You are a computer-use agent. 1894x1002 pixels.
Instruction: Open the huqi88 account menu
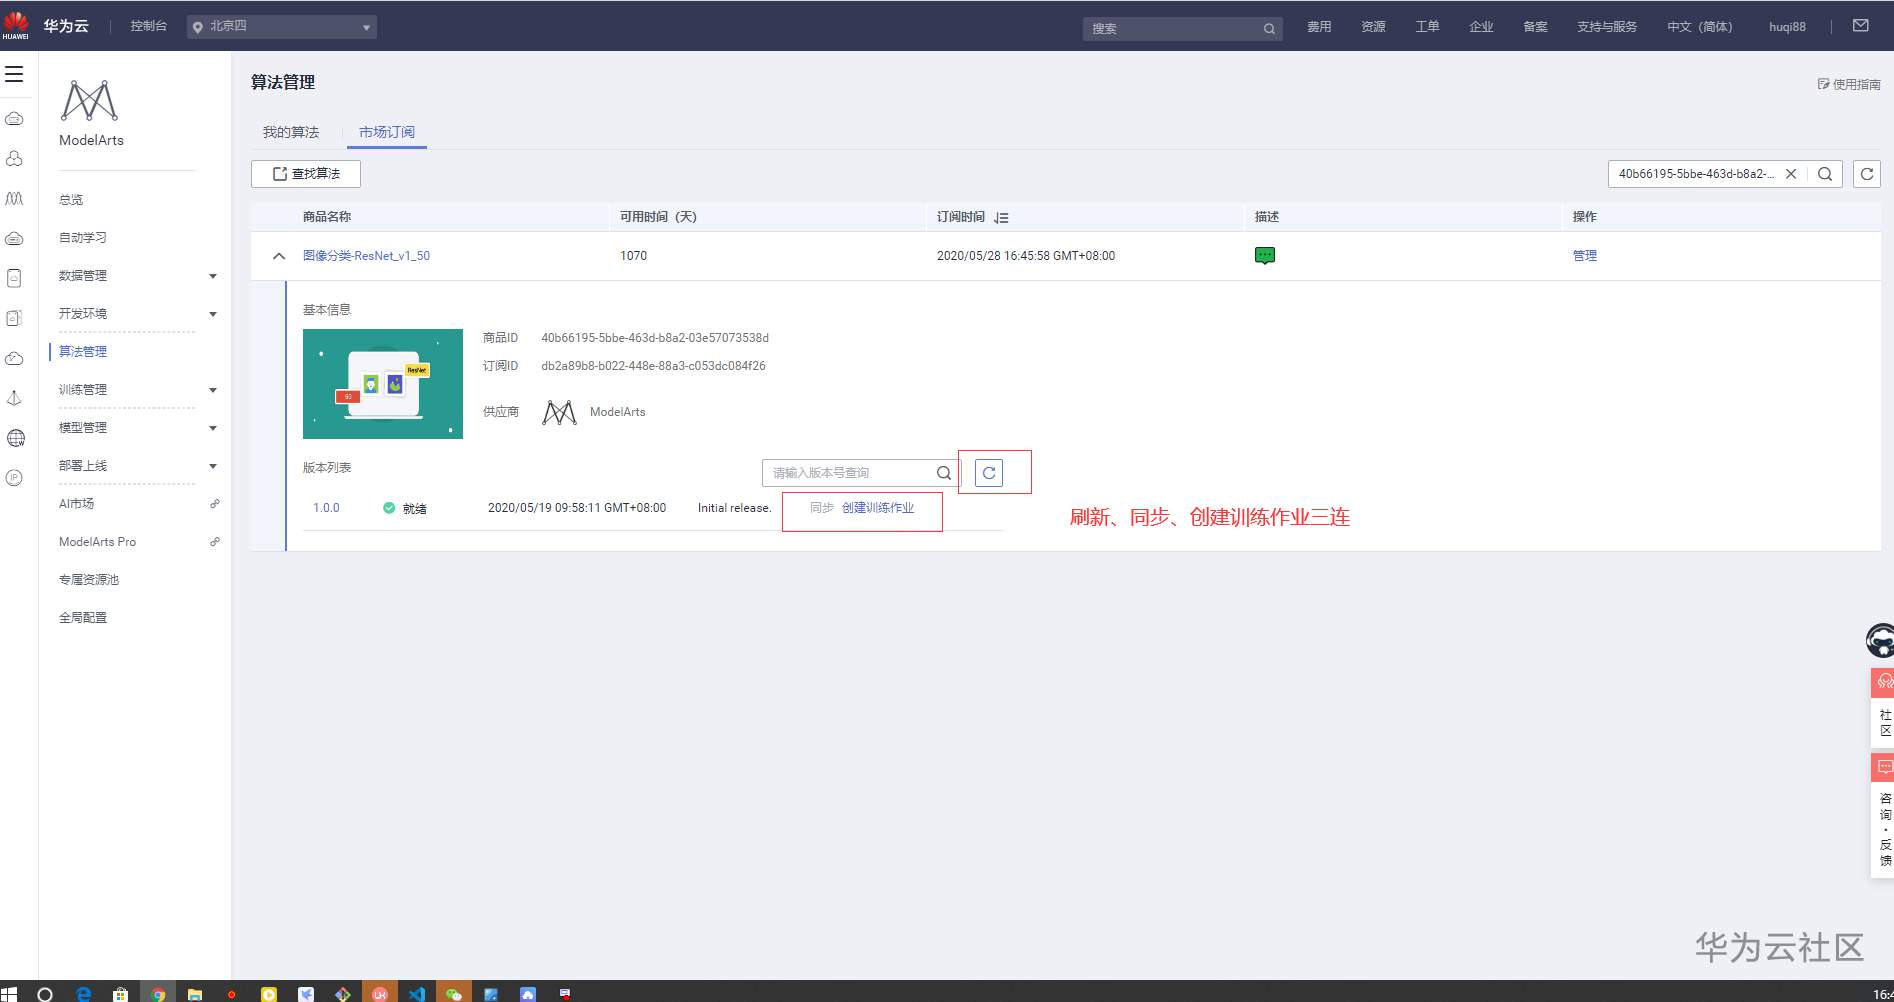tap(1787, 27)
